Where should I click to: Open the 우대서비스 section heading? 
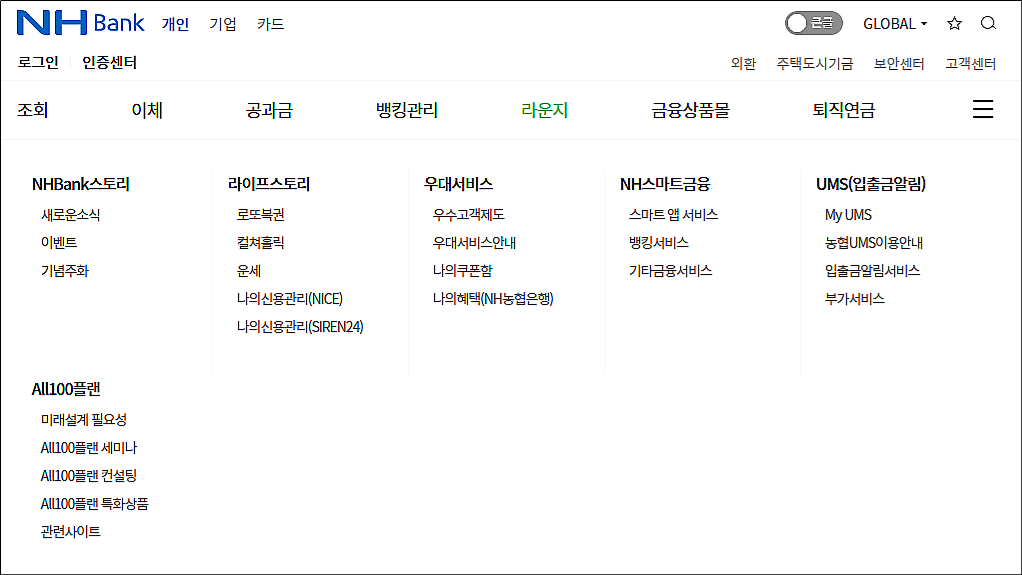click(458, 184)
